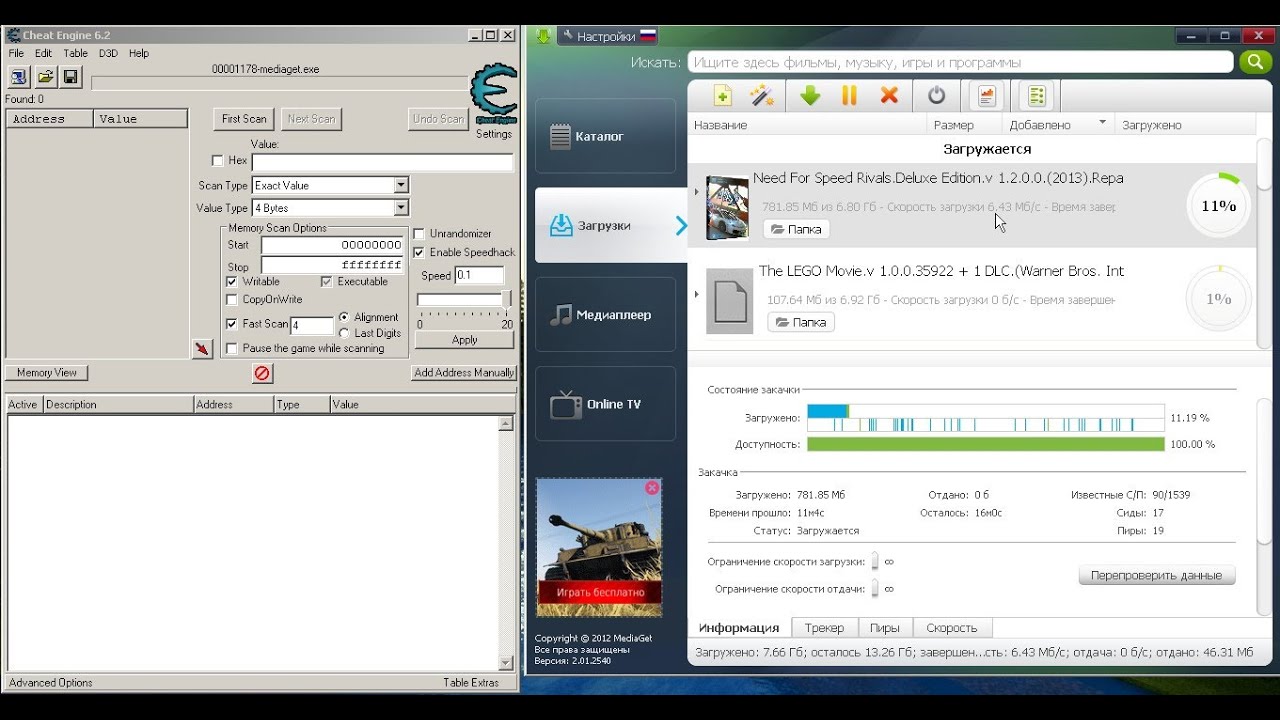The width and height of the screenshot is (1280, 720).
Task: Click green start download arrow icon
Action: click(810, 96)
